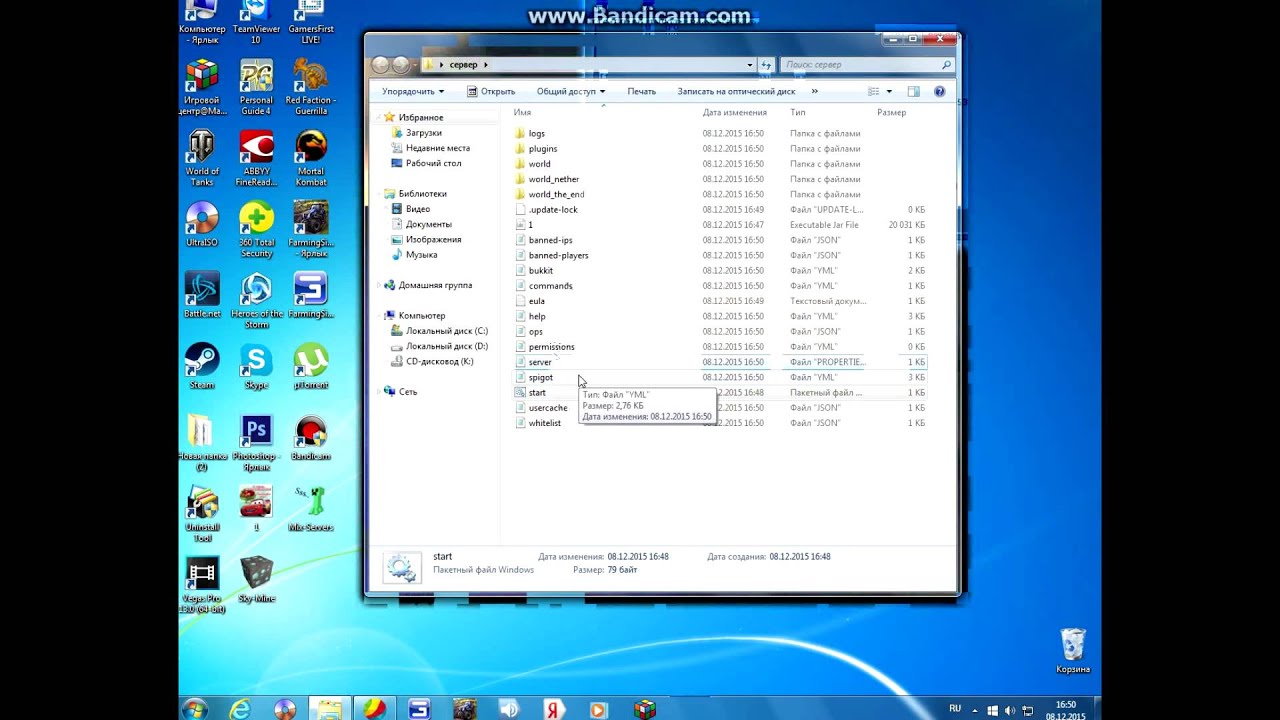Launch Vegas Pro 13.0 from desktop
Image resolution: width=1280 pixels, height=720 pixels.
(x=202, y=585)
